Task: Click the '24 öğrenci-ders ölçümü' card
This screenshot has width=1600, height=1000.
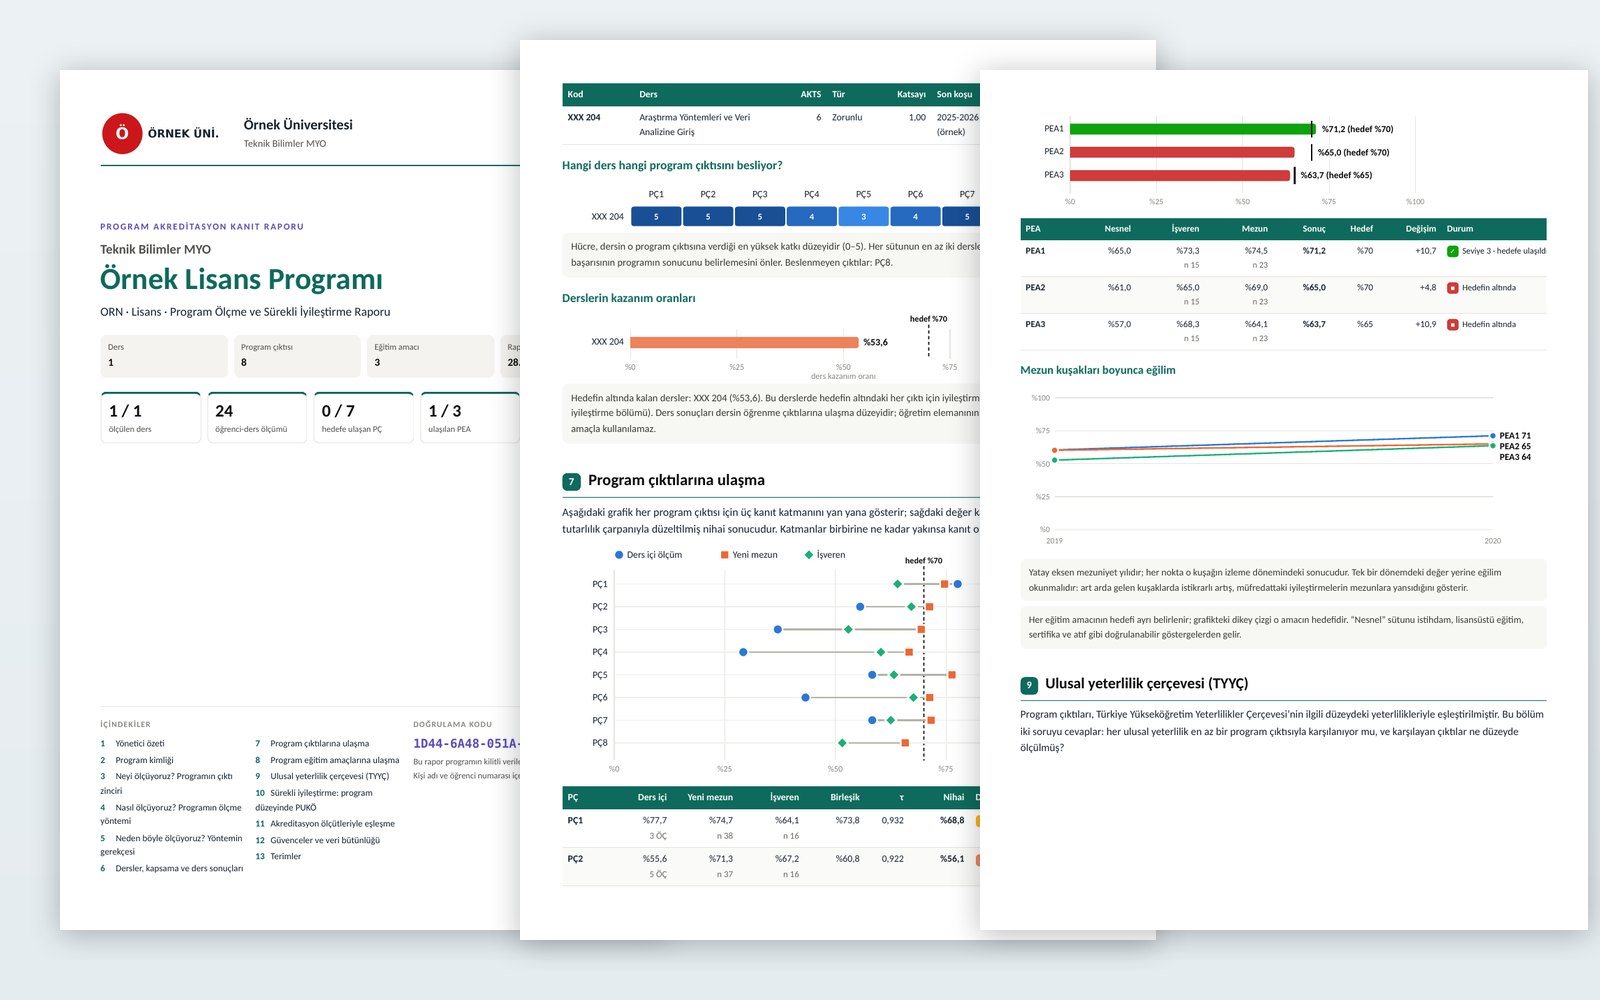Action: point(257,418)
